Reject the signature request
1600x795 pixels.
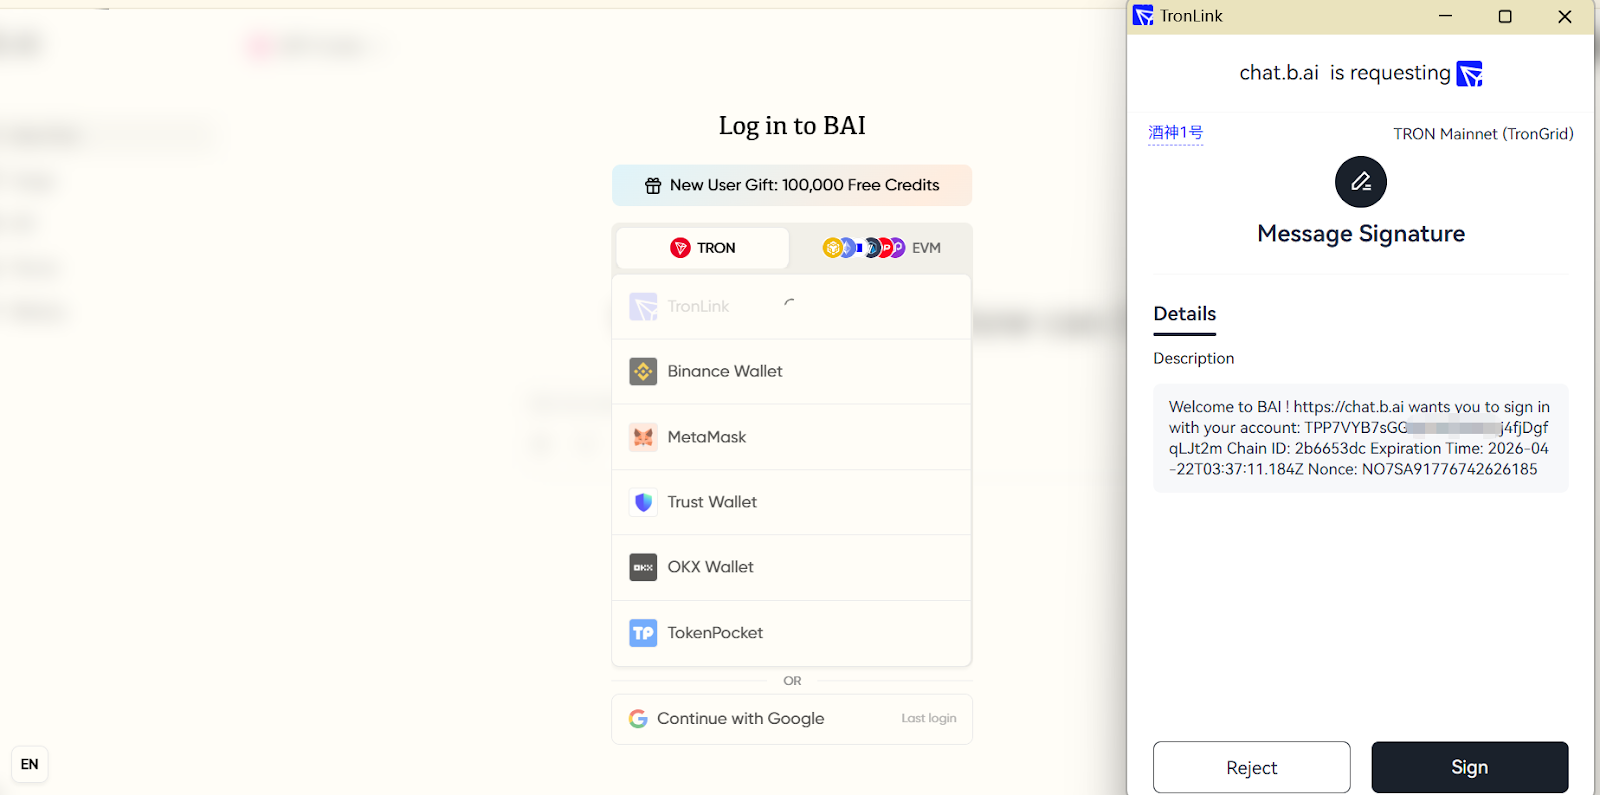1251,767
